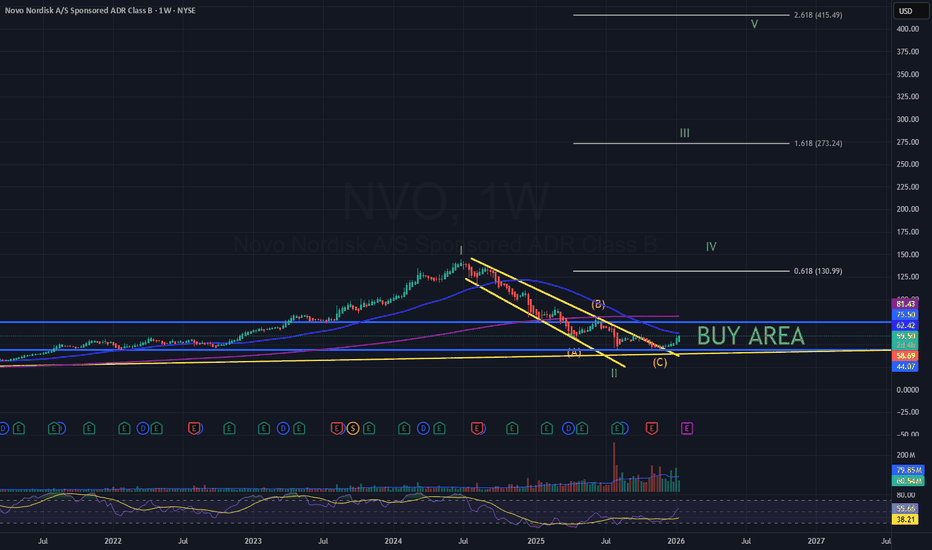The image size is (932, 550).
Task: Click the blue 75.50 price label
Action: click(x=905, y=315)
